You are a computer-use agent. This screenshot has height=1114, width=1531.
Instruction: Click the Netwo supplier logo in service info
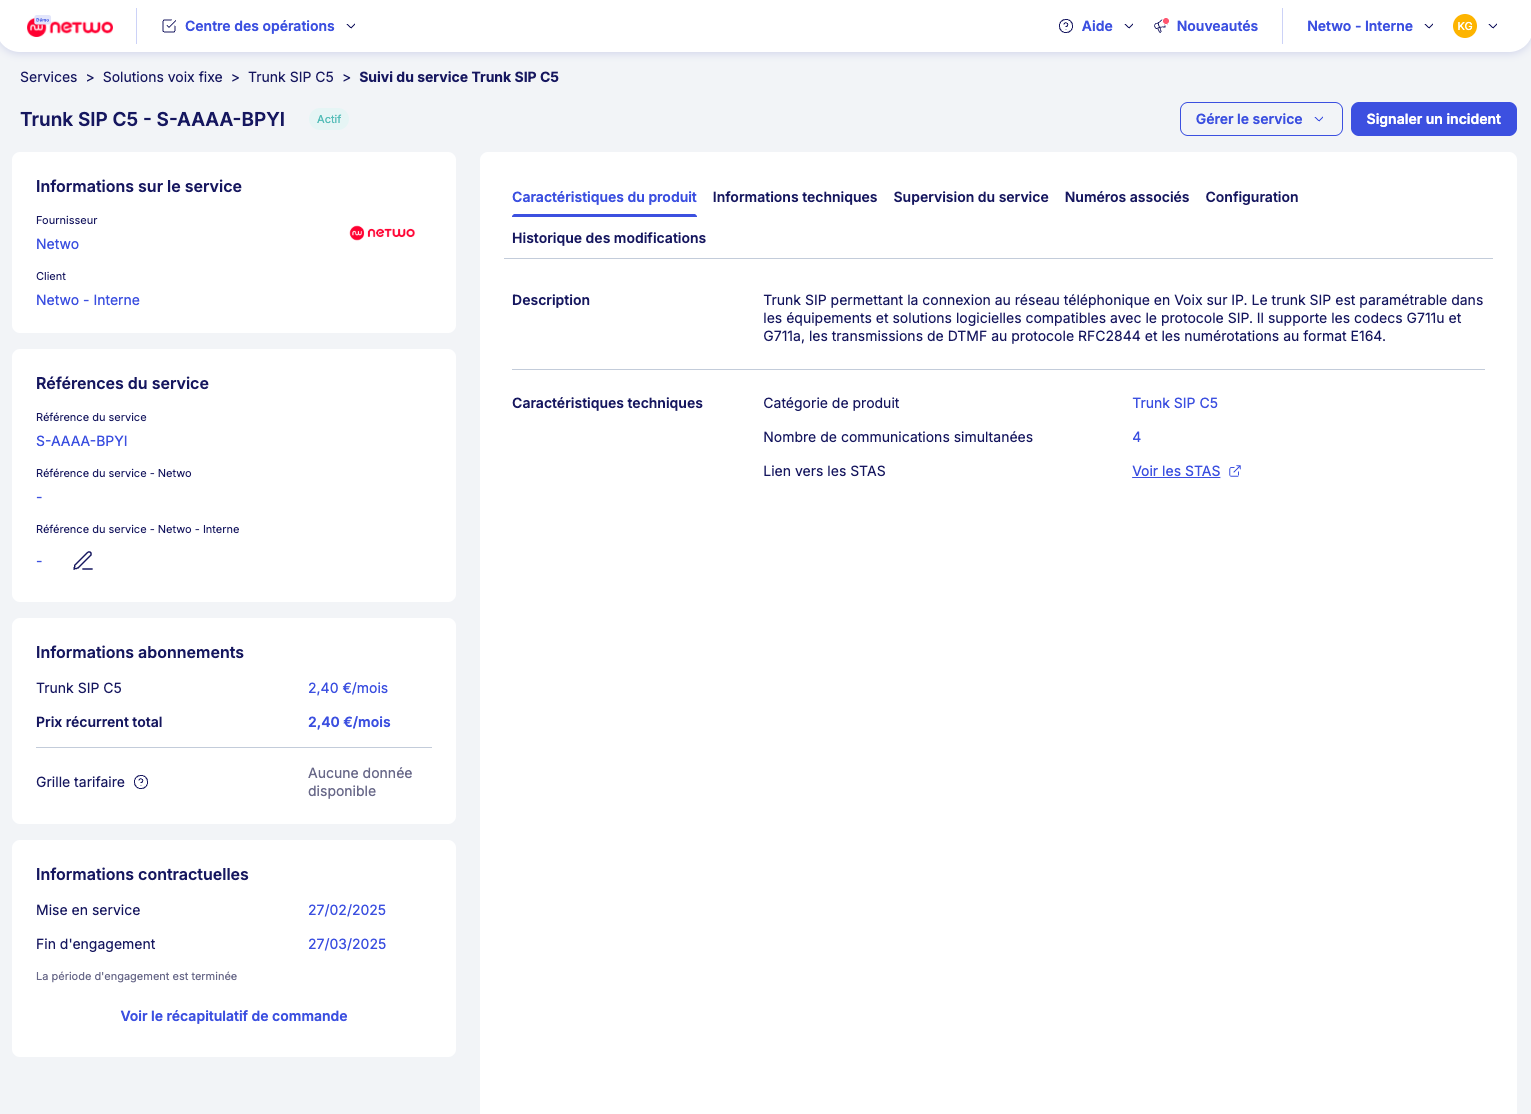pyautogui.click(x=382, y=233)
